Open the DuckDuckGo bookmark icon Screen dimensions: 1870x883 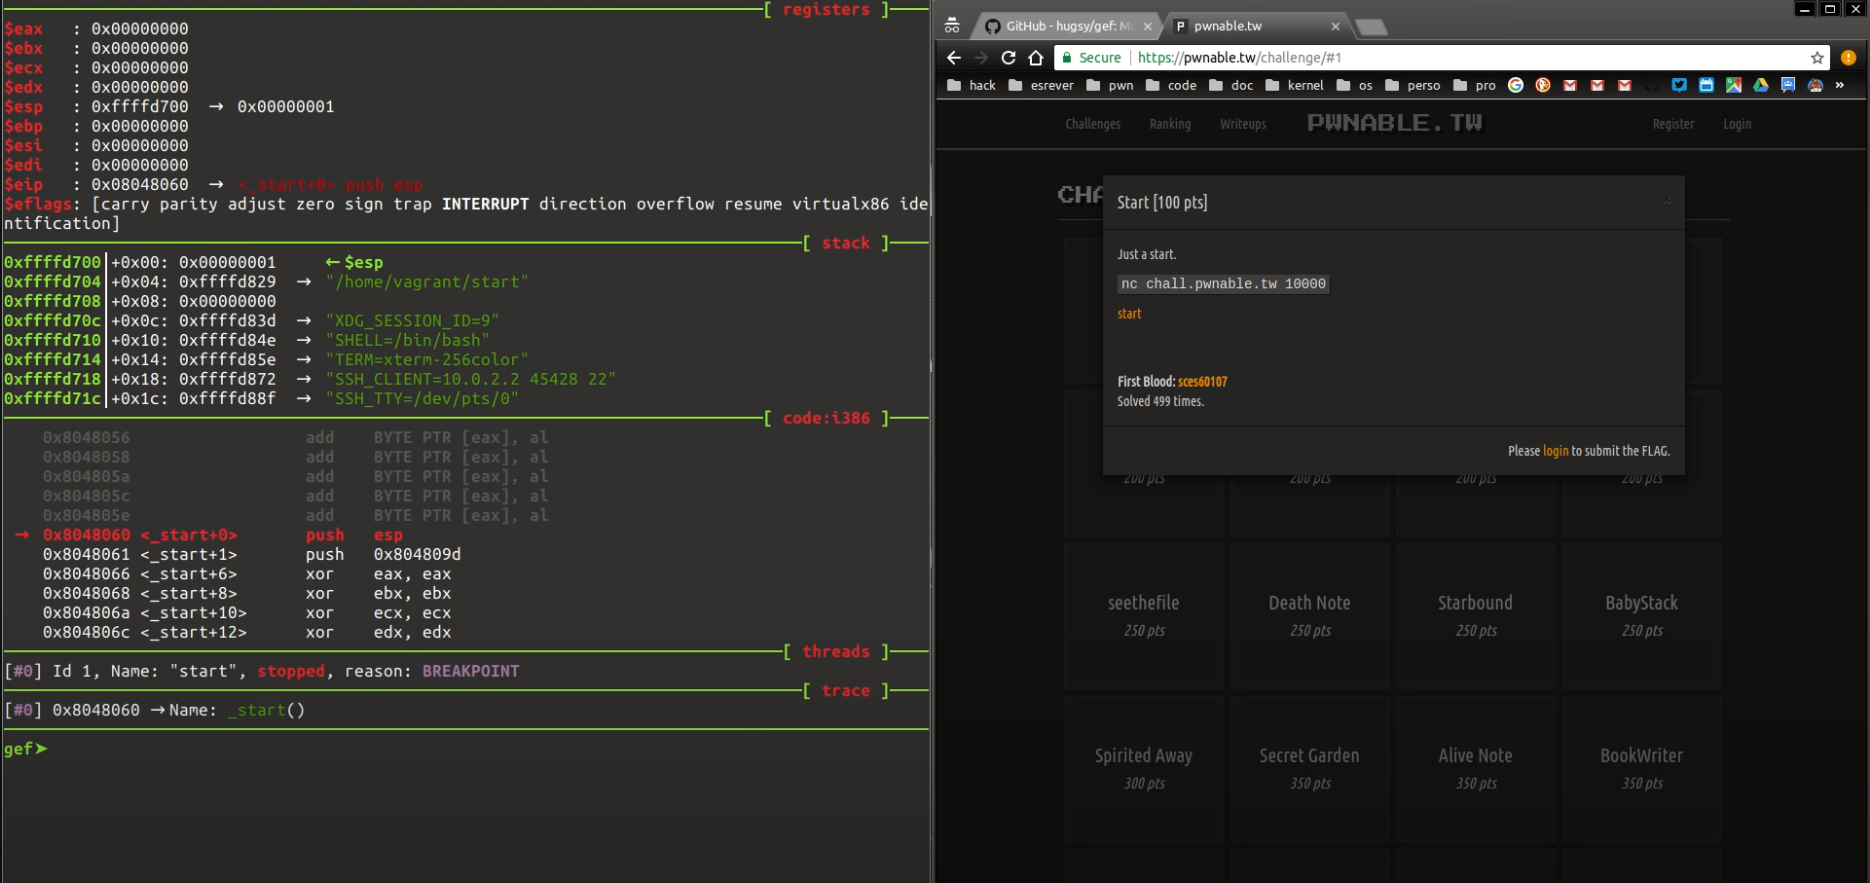(x=1543, y=85)
